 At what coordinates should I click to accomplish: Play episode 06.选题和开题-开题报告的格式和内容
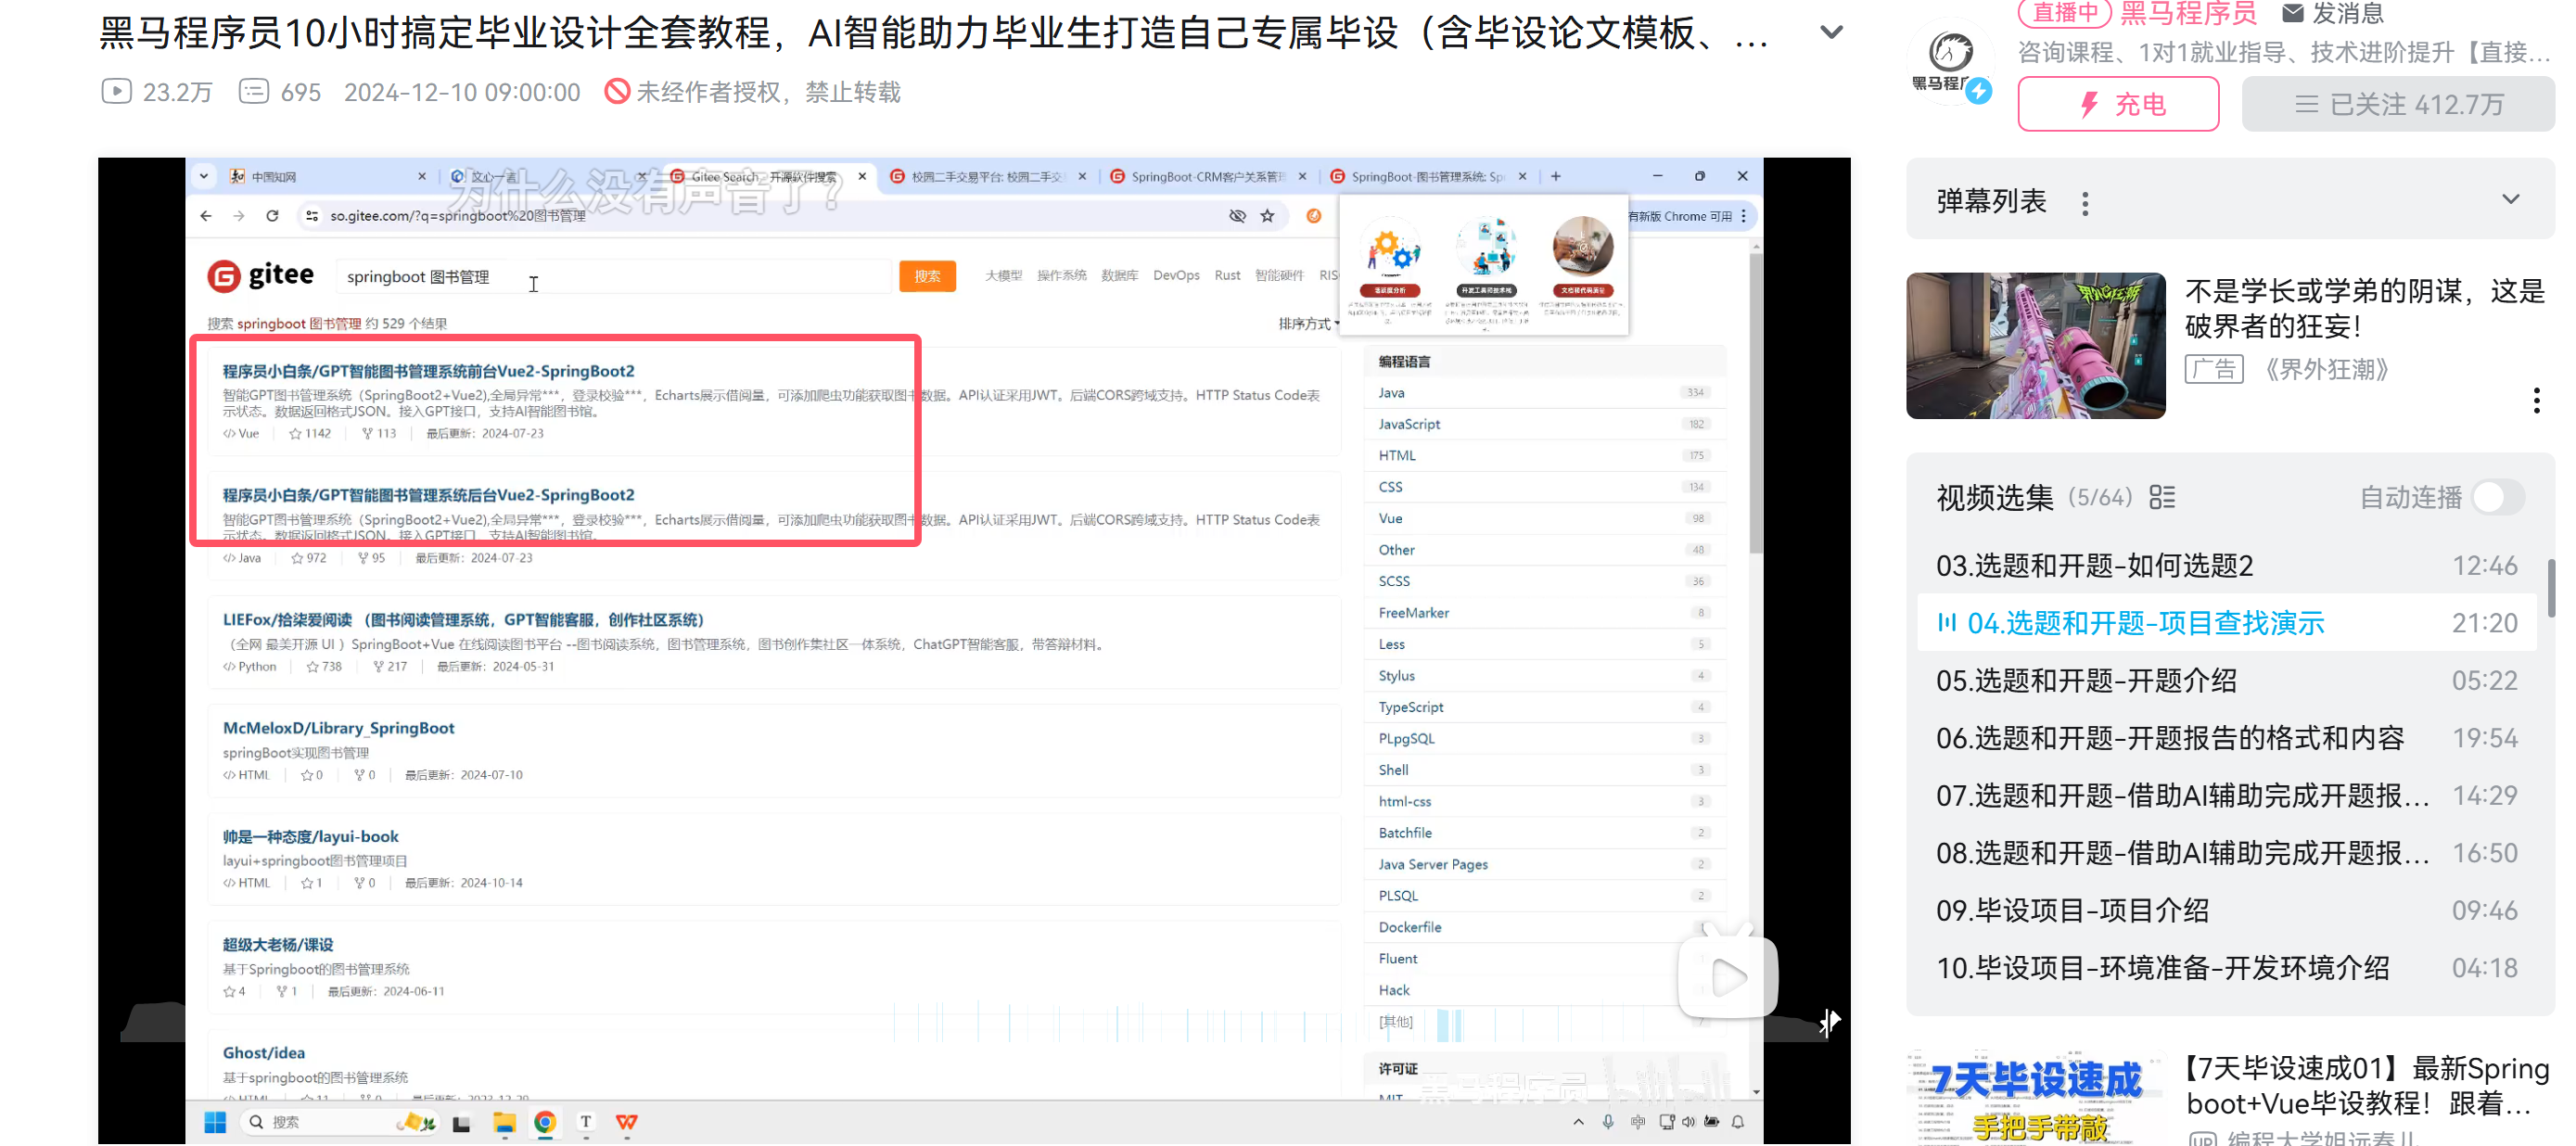point(2226,738)
